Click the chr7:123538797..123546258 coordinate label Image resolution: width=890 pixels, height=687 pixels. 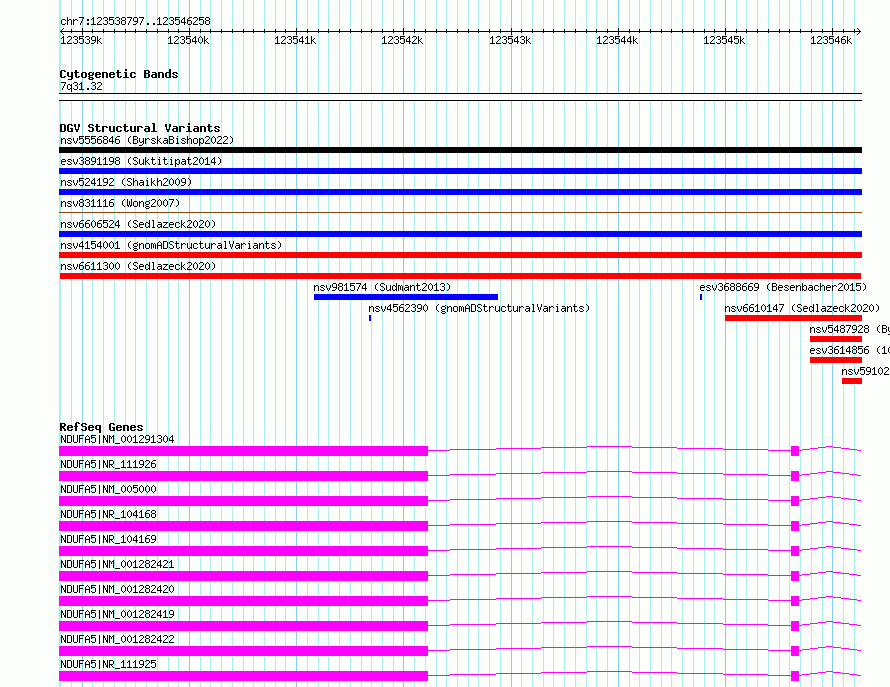tap(135, 21)
